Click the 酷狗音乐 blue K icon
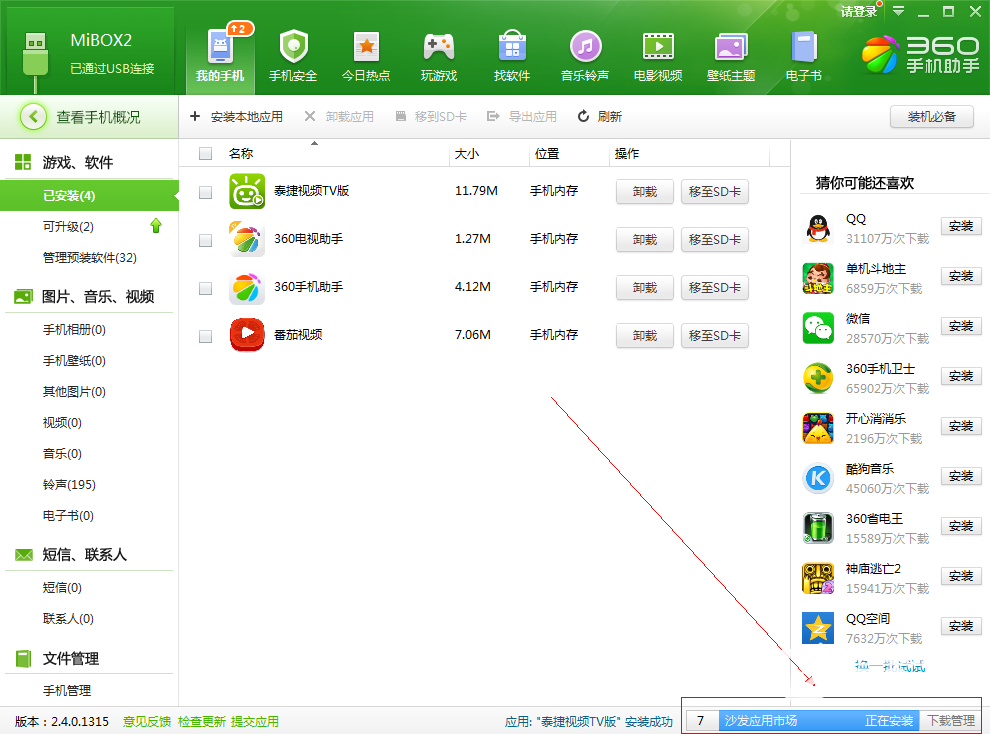990x734 pixels. tap(818, 478)
